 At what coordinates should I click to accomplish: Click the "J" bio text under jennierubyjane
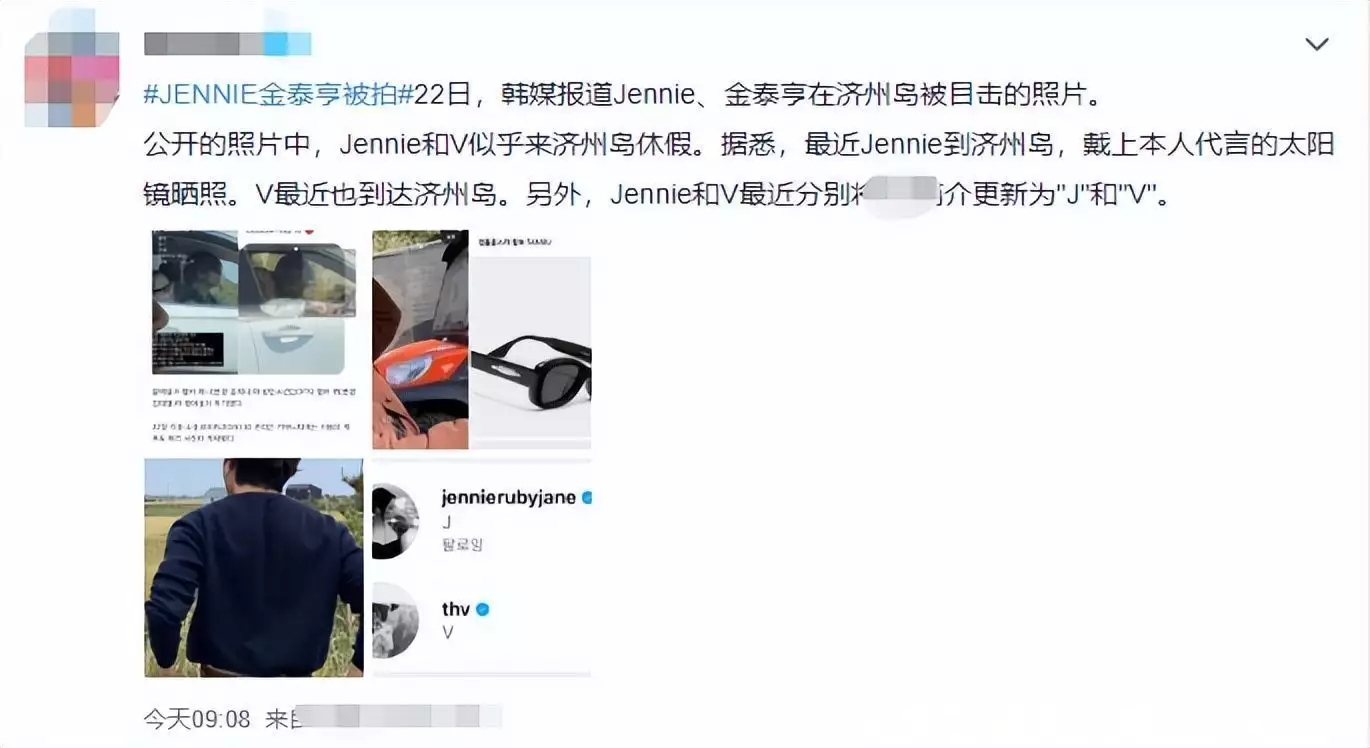click(447, 522)
